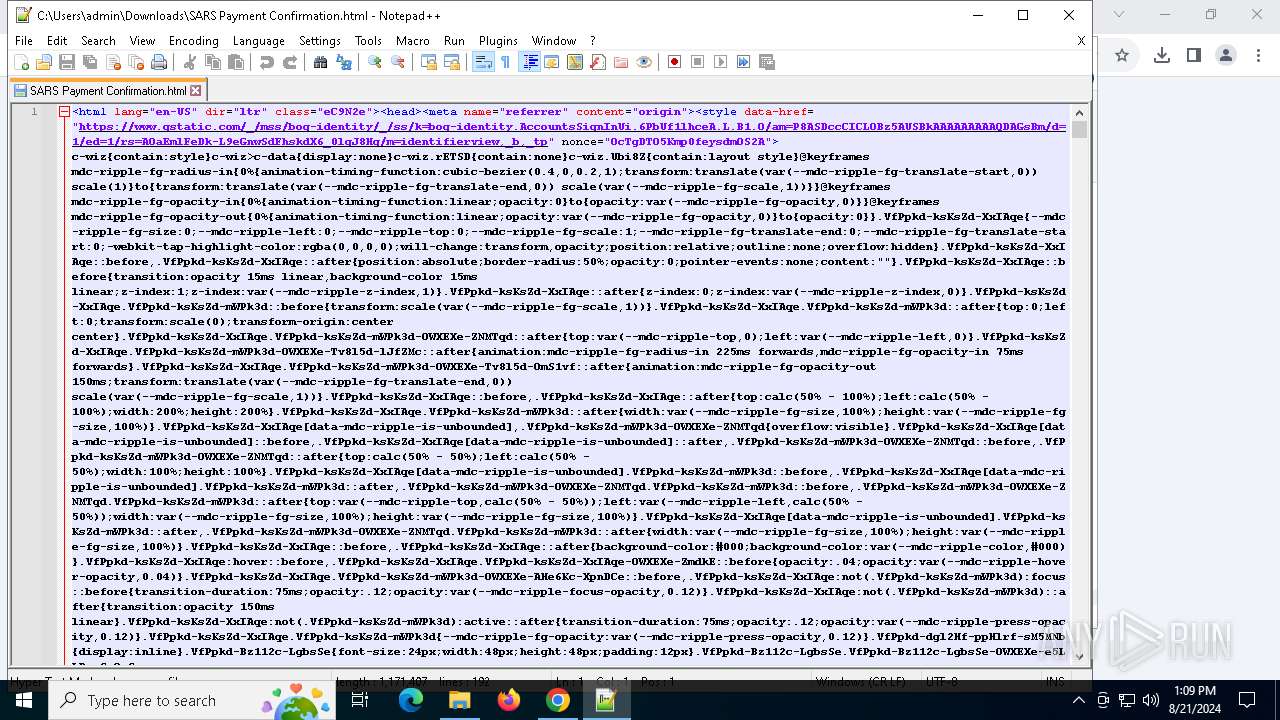
Task: Open the Plugins menu
Action: [498, 41]
